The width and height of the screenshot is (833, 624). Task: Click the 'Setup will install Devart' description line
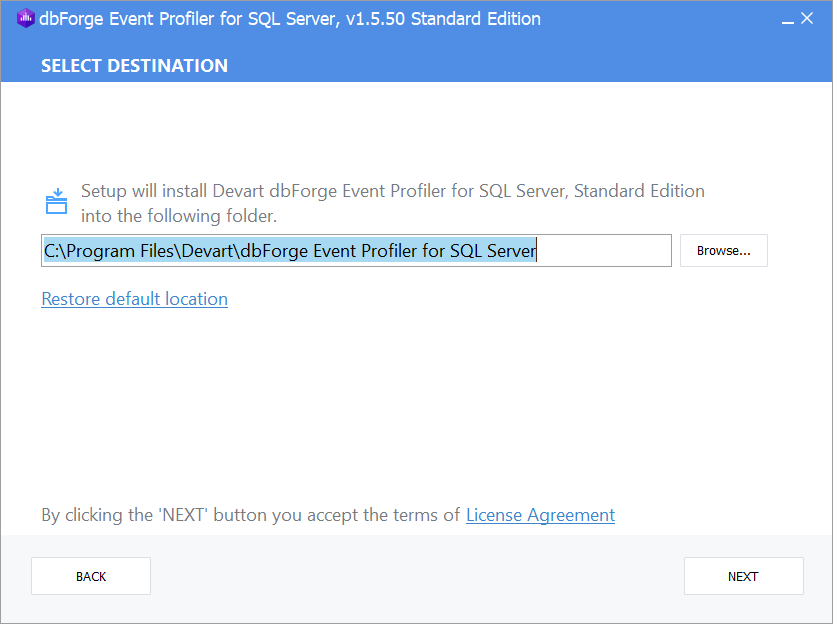tap(393, 191)
